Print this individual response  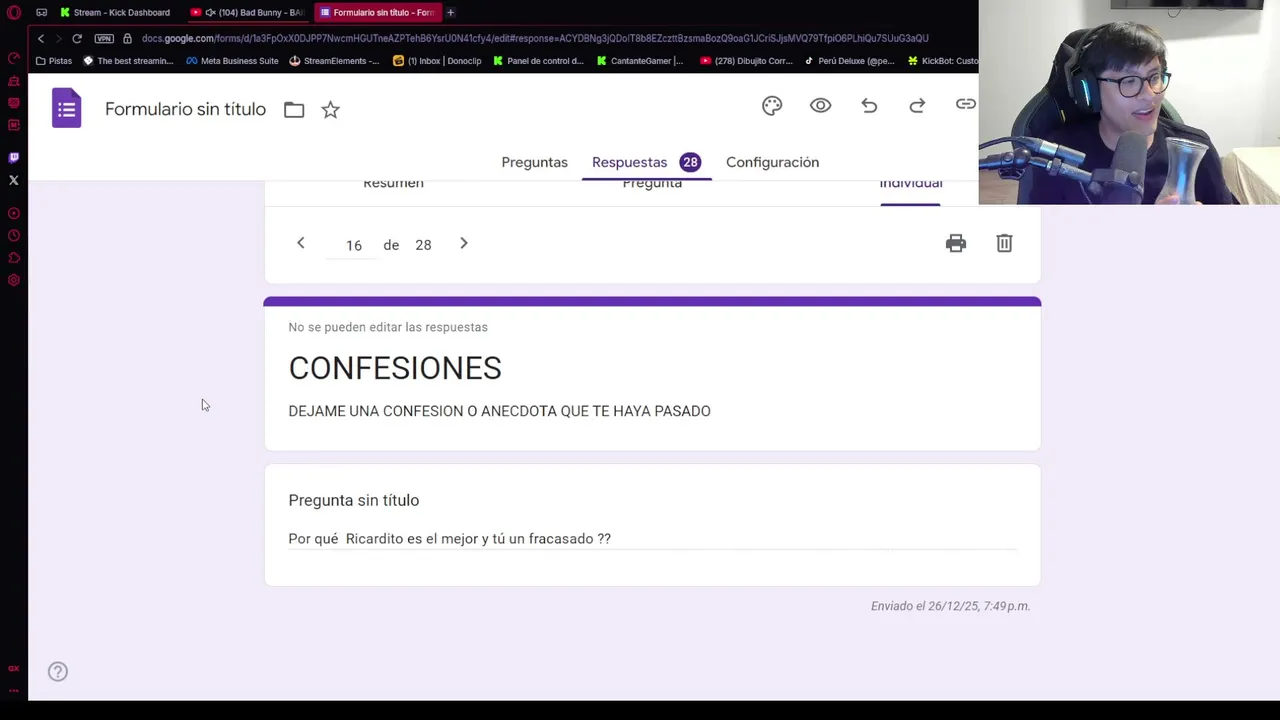pyautogui.click(x=956, y=243)
